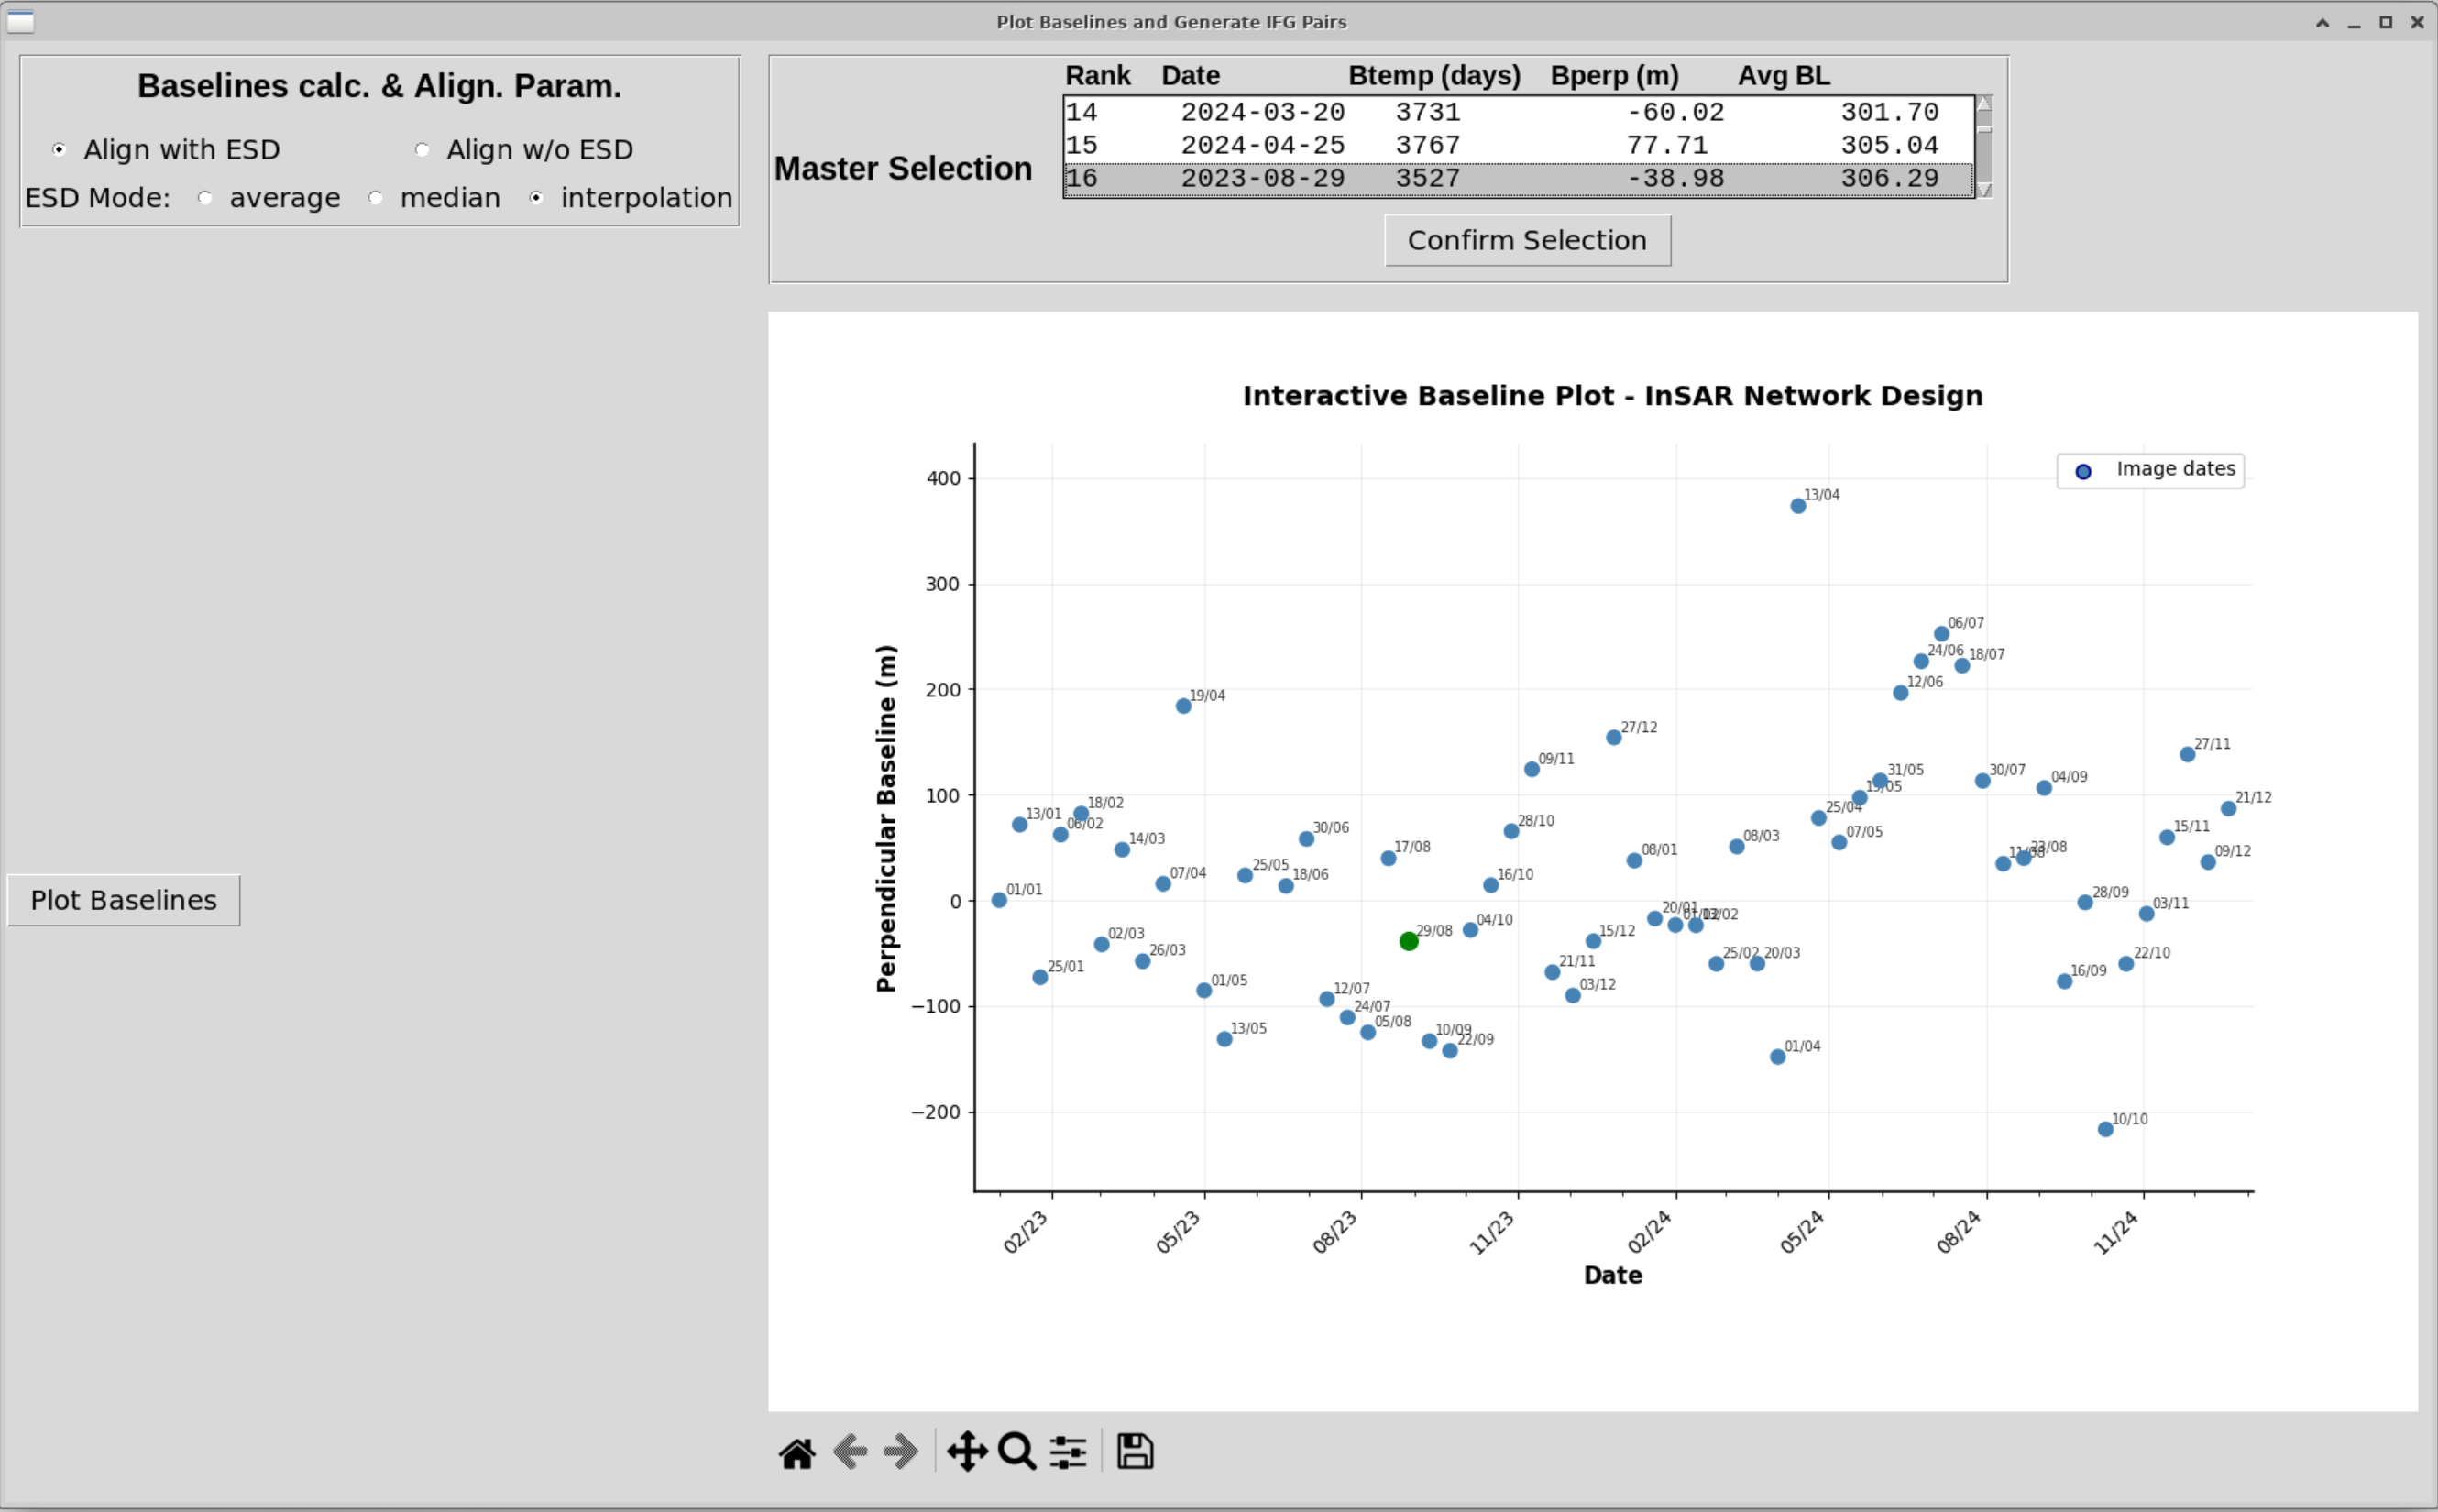2438x1512 pixels.
Task: Choose average ESD mode
Action: pyautogui.click(x=205, y=198)
